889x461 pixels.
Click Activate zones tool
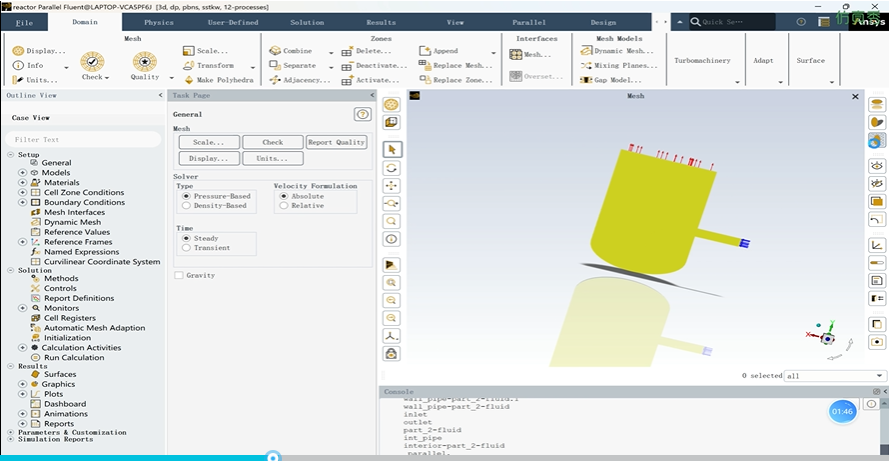tap(371, 80)
